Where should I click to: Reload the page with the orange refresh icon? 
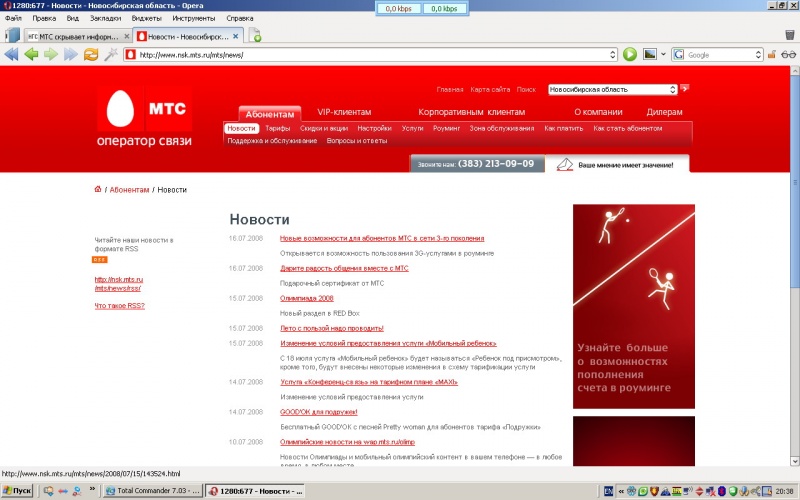click(91, 54)
